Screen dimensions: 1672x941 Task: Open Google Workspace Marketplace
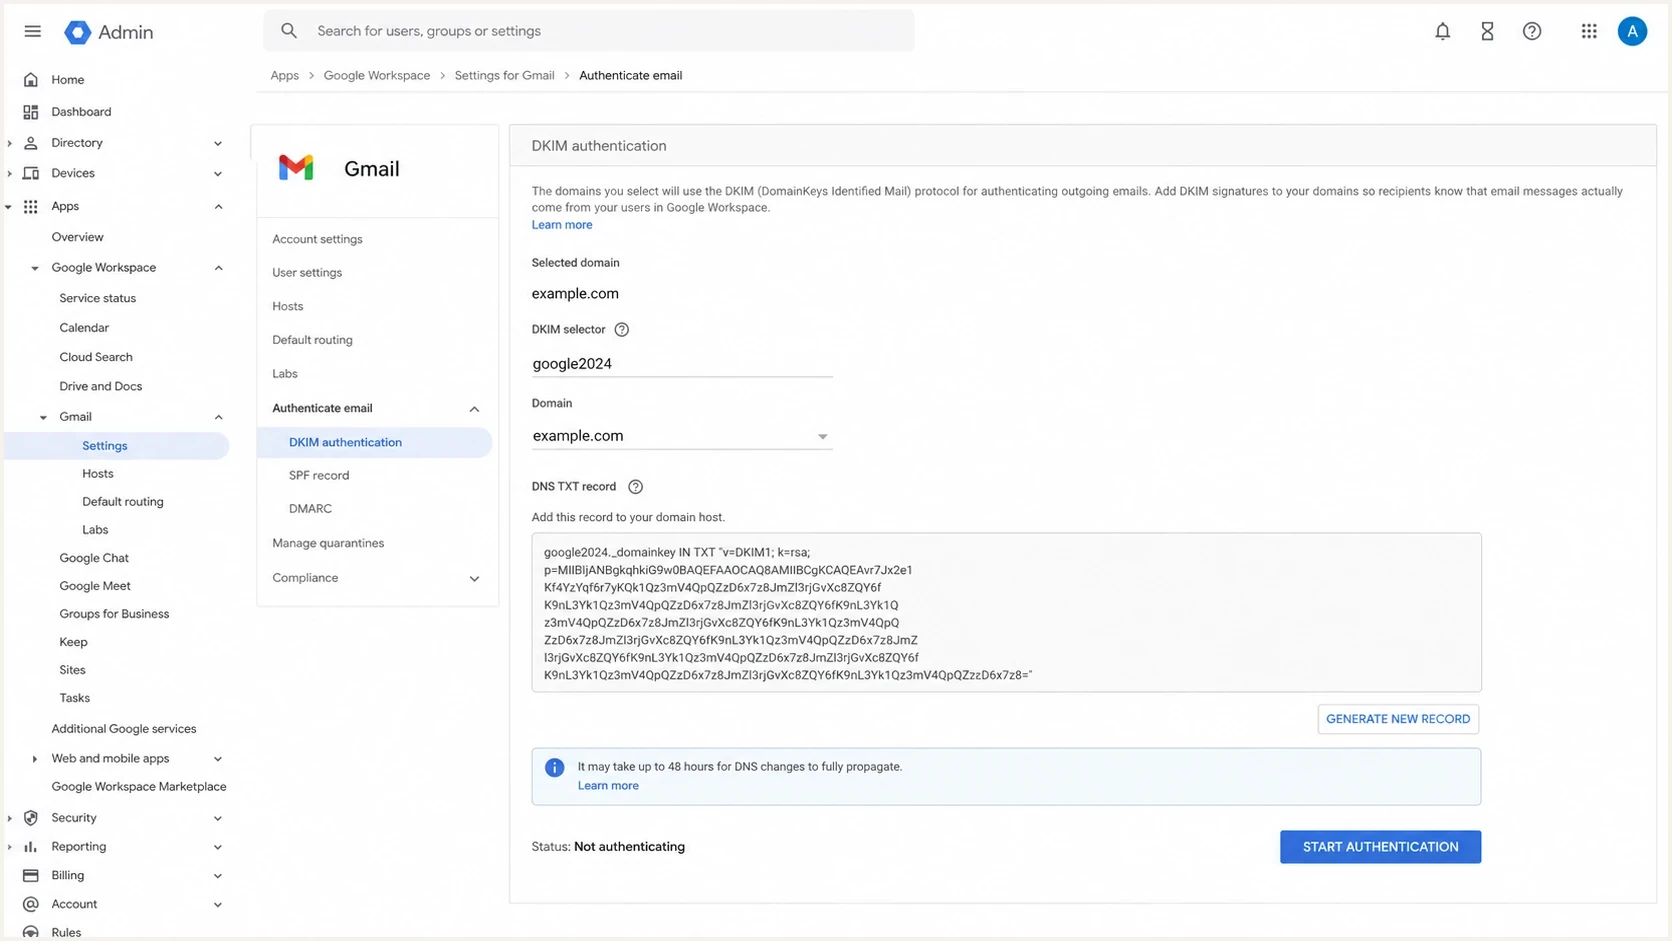tap(139, 787)
